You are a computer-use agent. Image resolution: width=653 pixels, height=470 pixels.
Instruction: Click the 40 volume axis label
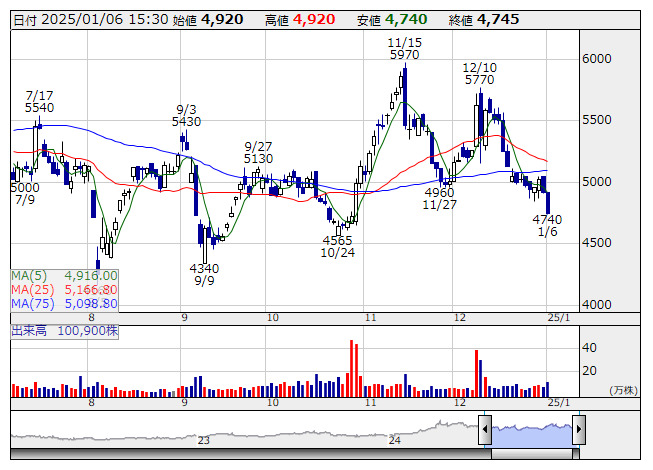pyautogui.click(x=589, y=348)
